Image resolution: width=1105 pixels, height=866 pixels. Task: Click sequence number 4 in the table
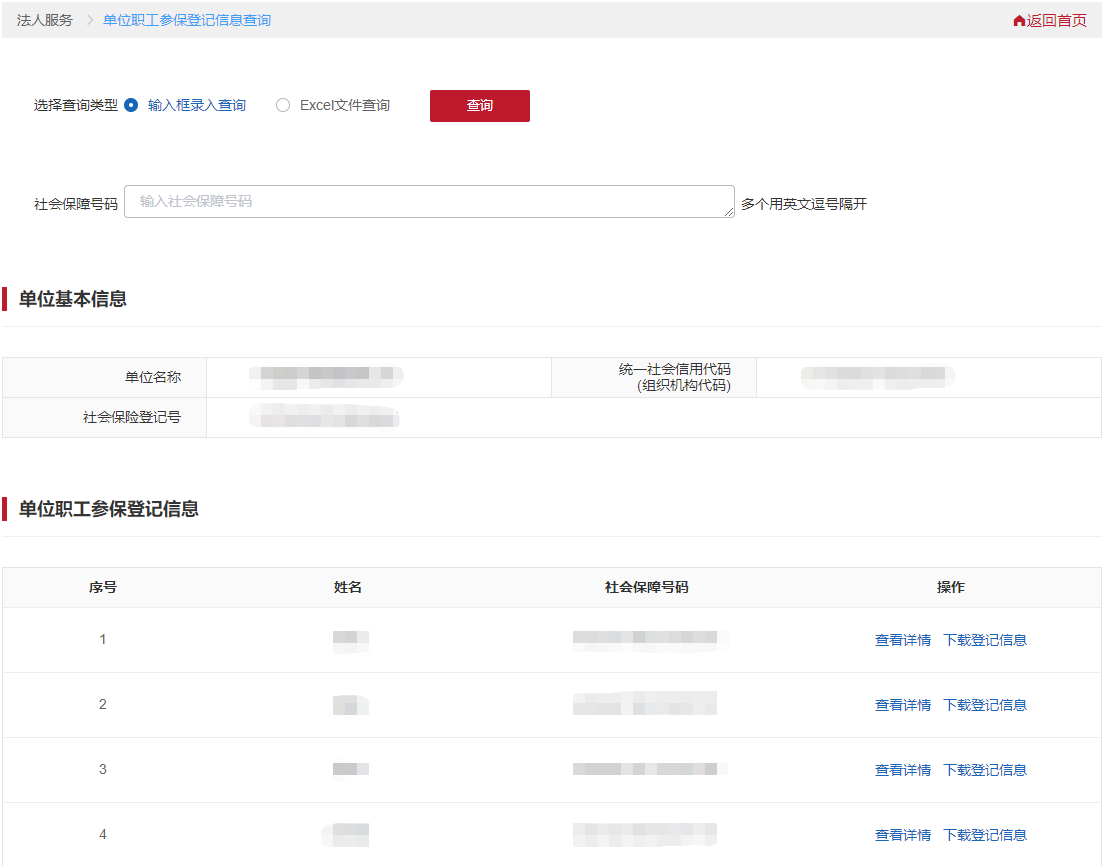[x=102, y=834]
